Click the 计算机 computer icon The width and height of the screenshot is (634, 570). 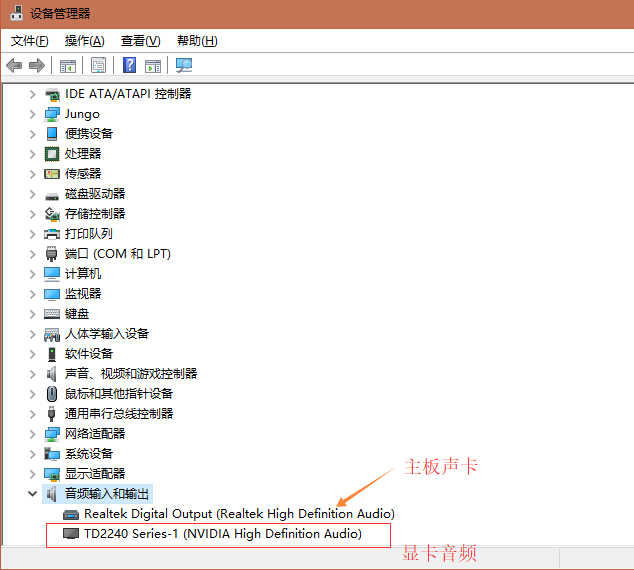click(x=52, y=274)
